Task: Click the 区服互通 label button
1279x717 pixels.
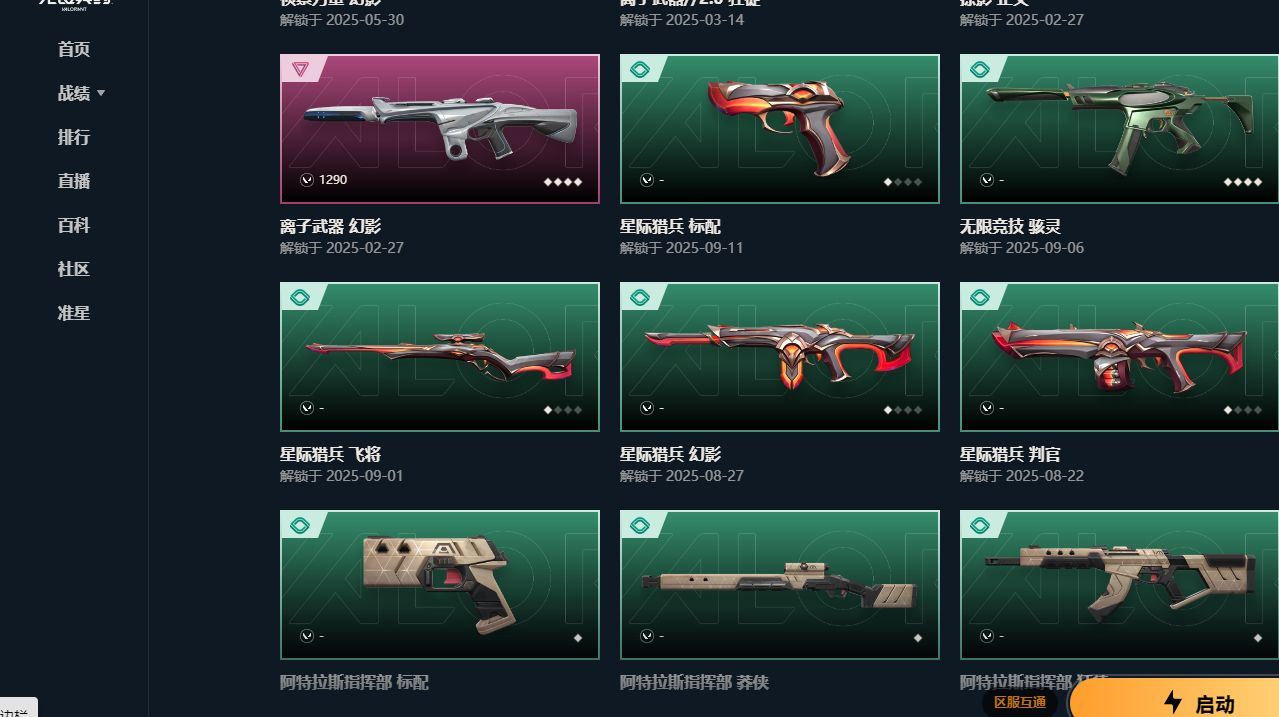Action: click(x=1020, y=702)
